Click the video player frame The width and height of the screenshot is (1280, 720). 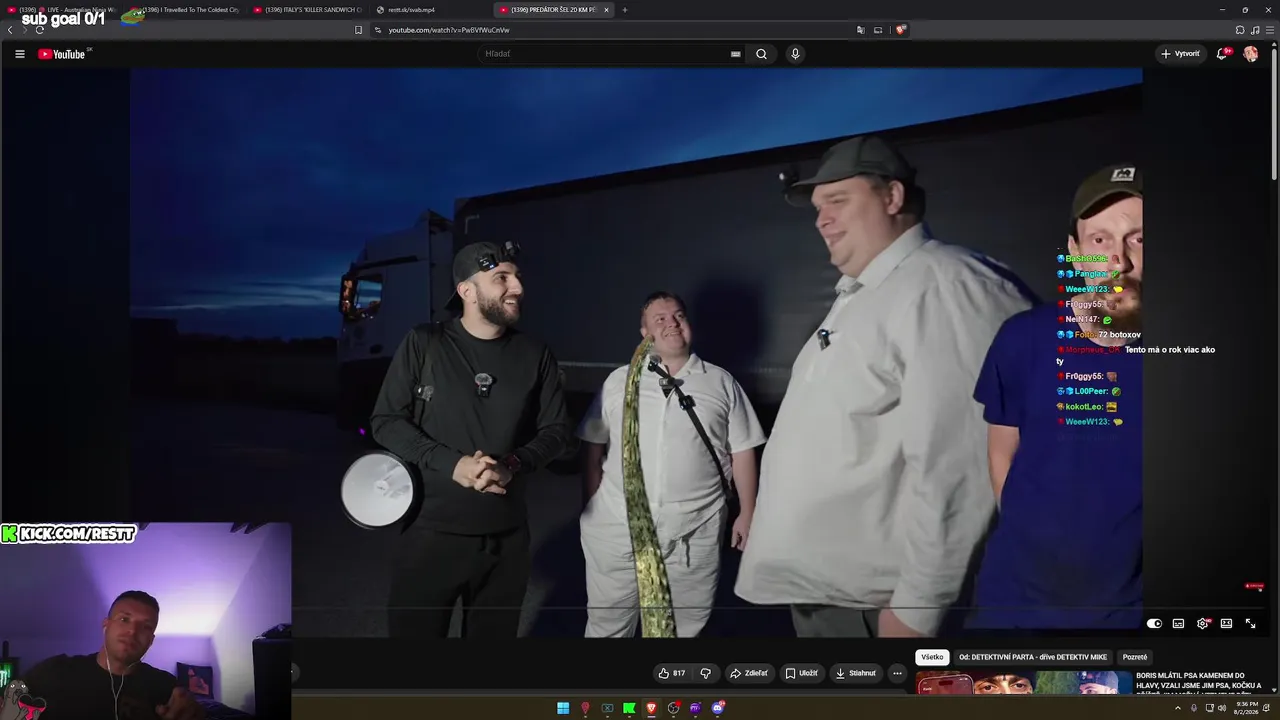tap(636, 352)
